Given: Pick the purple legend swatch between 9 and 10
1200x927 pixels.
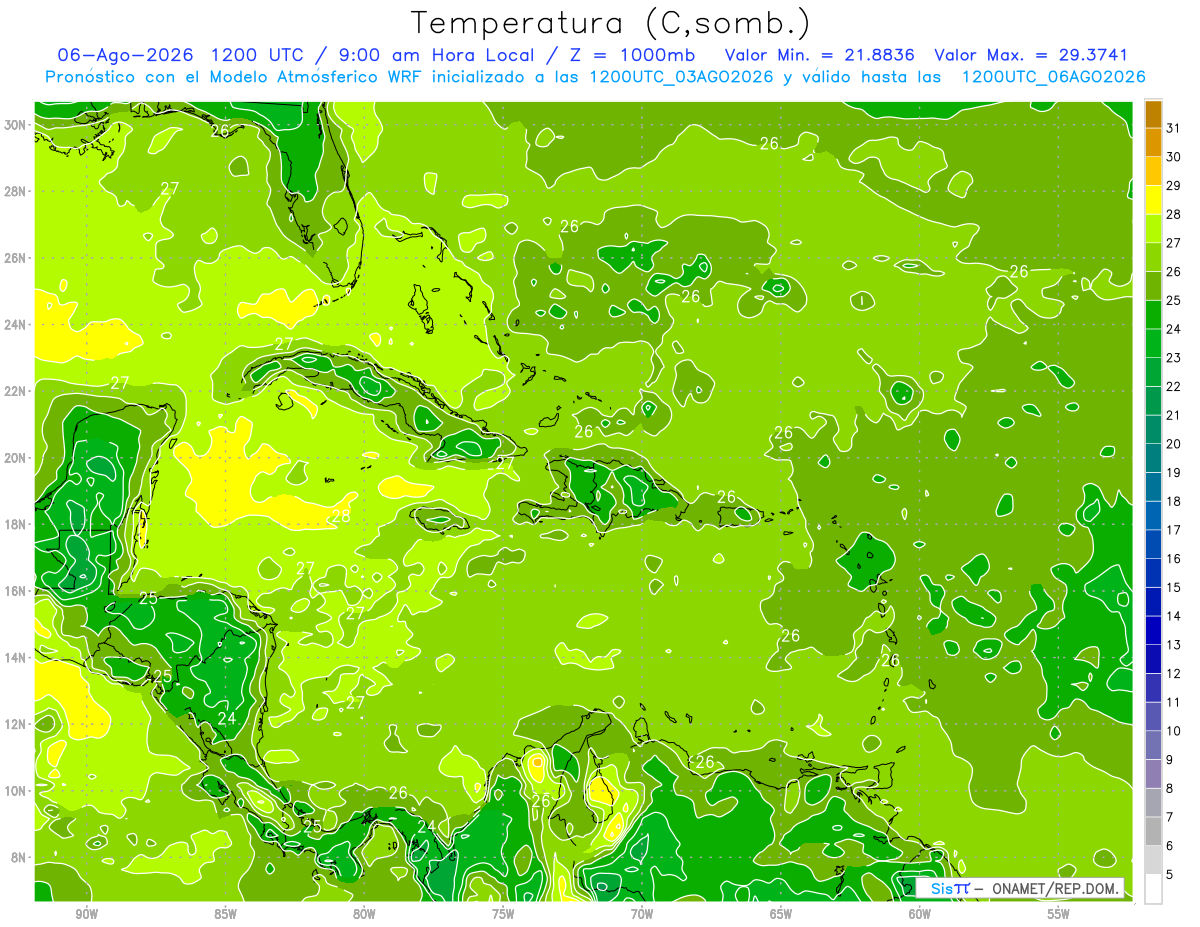Looking at the screenshot, I should [1153, 745].
